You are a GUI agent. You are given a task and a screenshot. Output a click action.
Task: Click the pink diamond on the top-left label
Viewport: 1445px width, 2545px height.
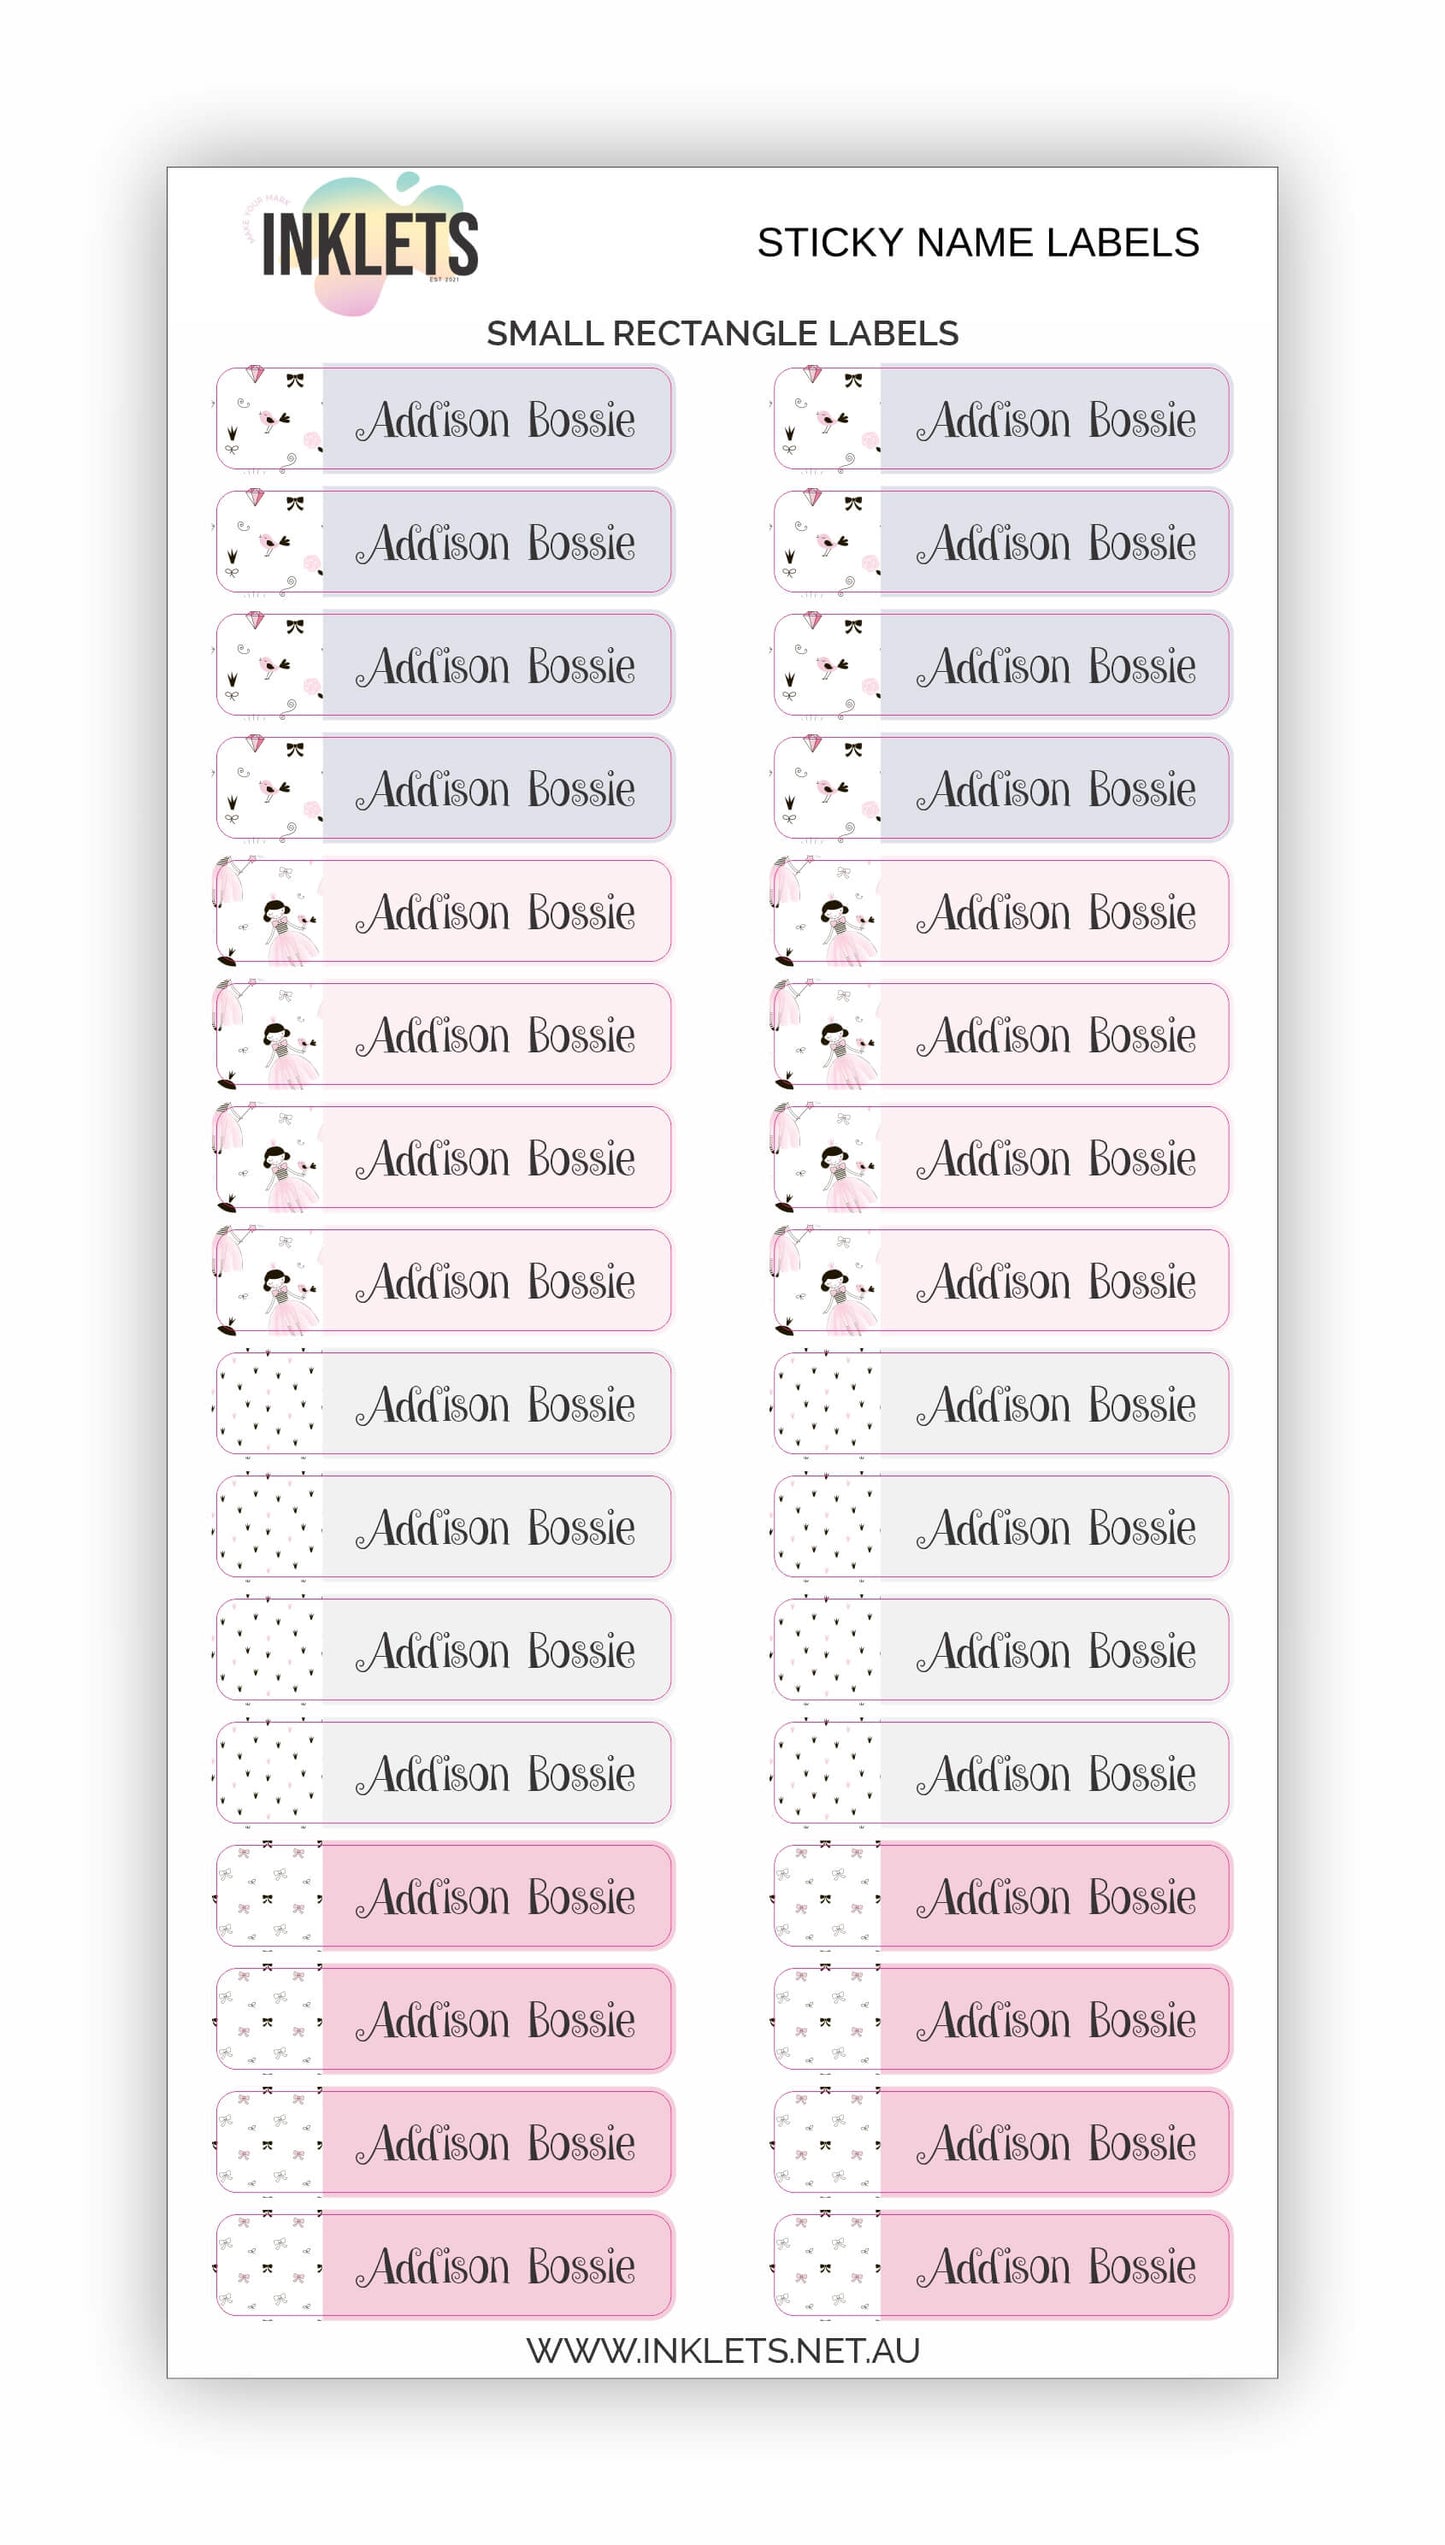click(x=255, y=374)
